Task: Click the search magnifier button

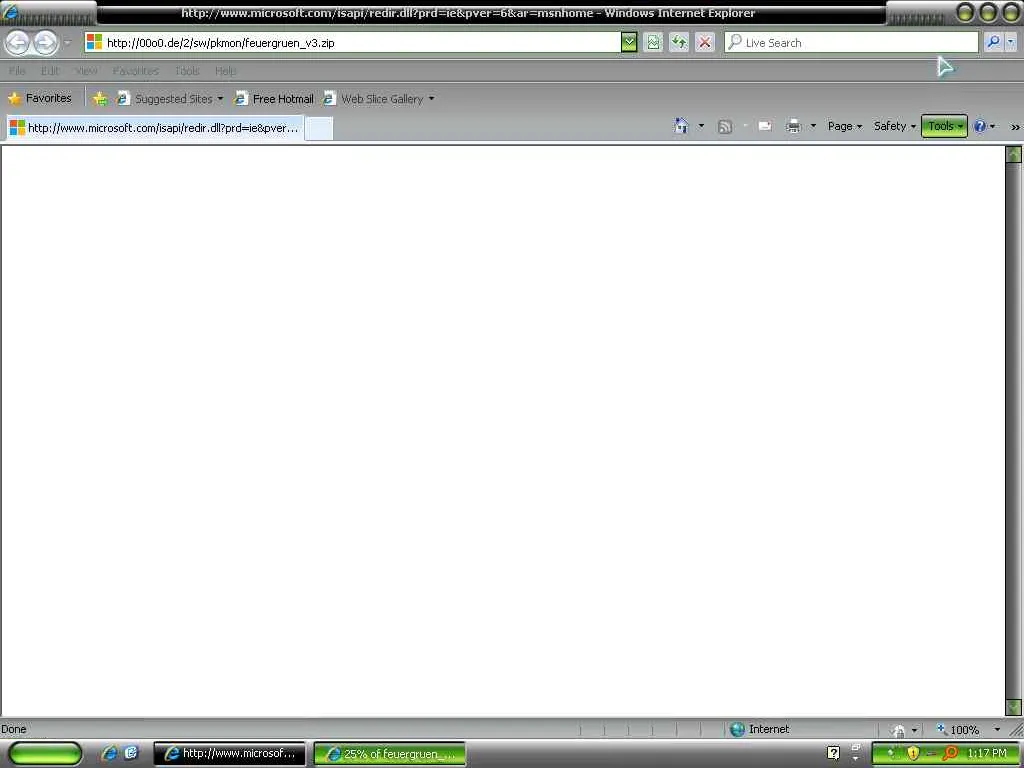Action: coord(993,42)
